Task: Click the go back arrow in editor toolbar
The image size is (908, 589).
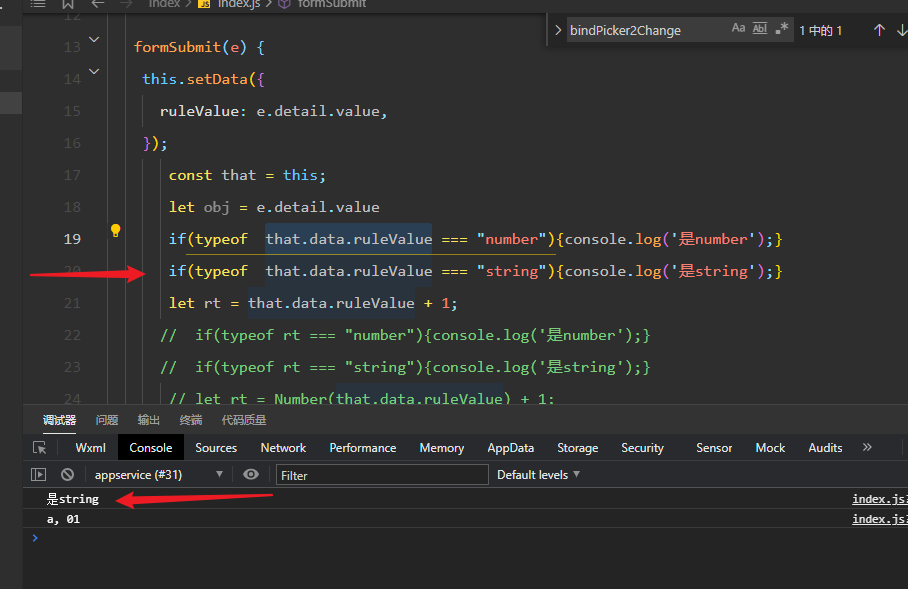Action: (x=98, y=4)
